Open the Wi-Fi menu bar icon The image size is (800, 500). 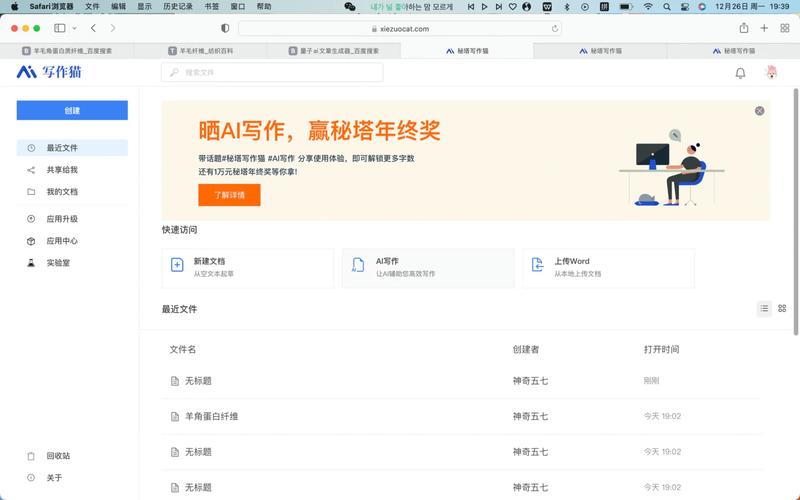(648, 7)
